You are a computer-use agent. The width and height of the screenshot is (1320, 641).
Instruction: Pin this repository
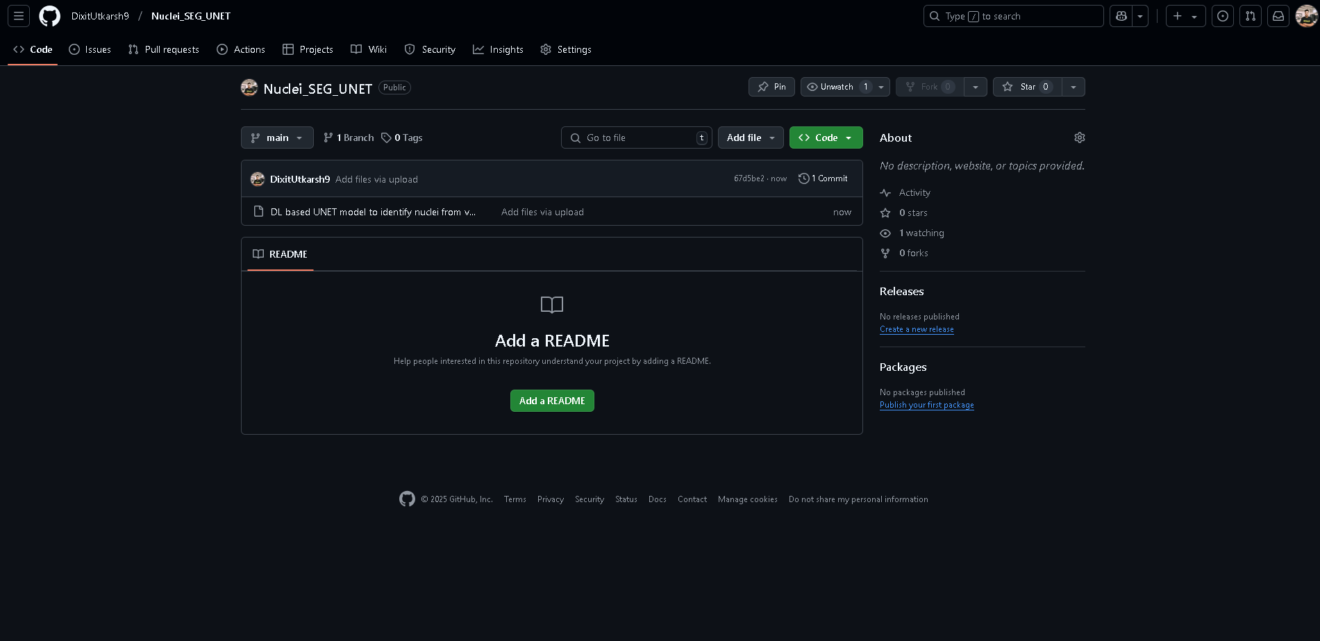point(772,87)
